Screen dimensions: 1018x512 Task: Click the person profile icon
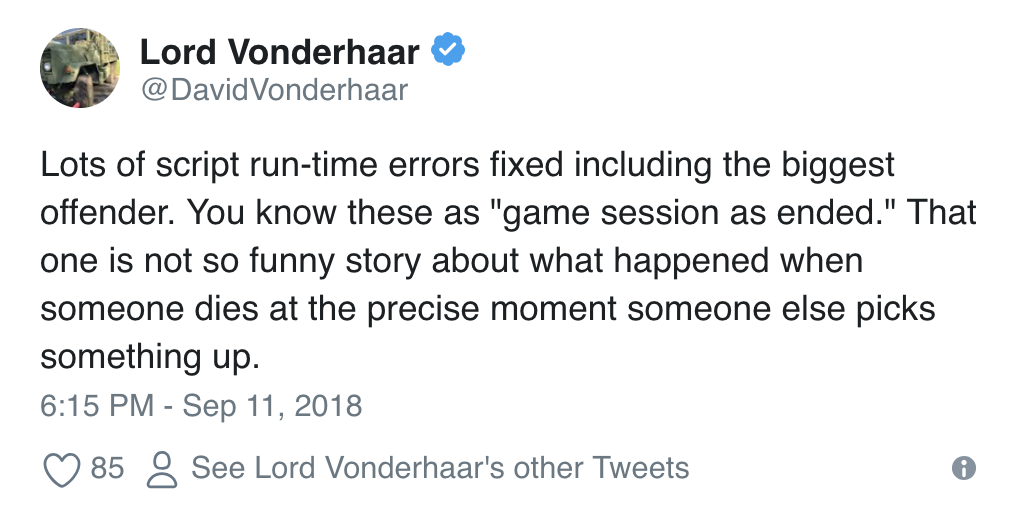click(161, 468)
